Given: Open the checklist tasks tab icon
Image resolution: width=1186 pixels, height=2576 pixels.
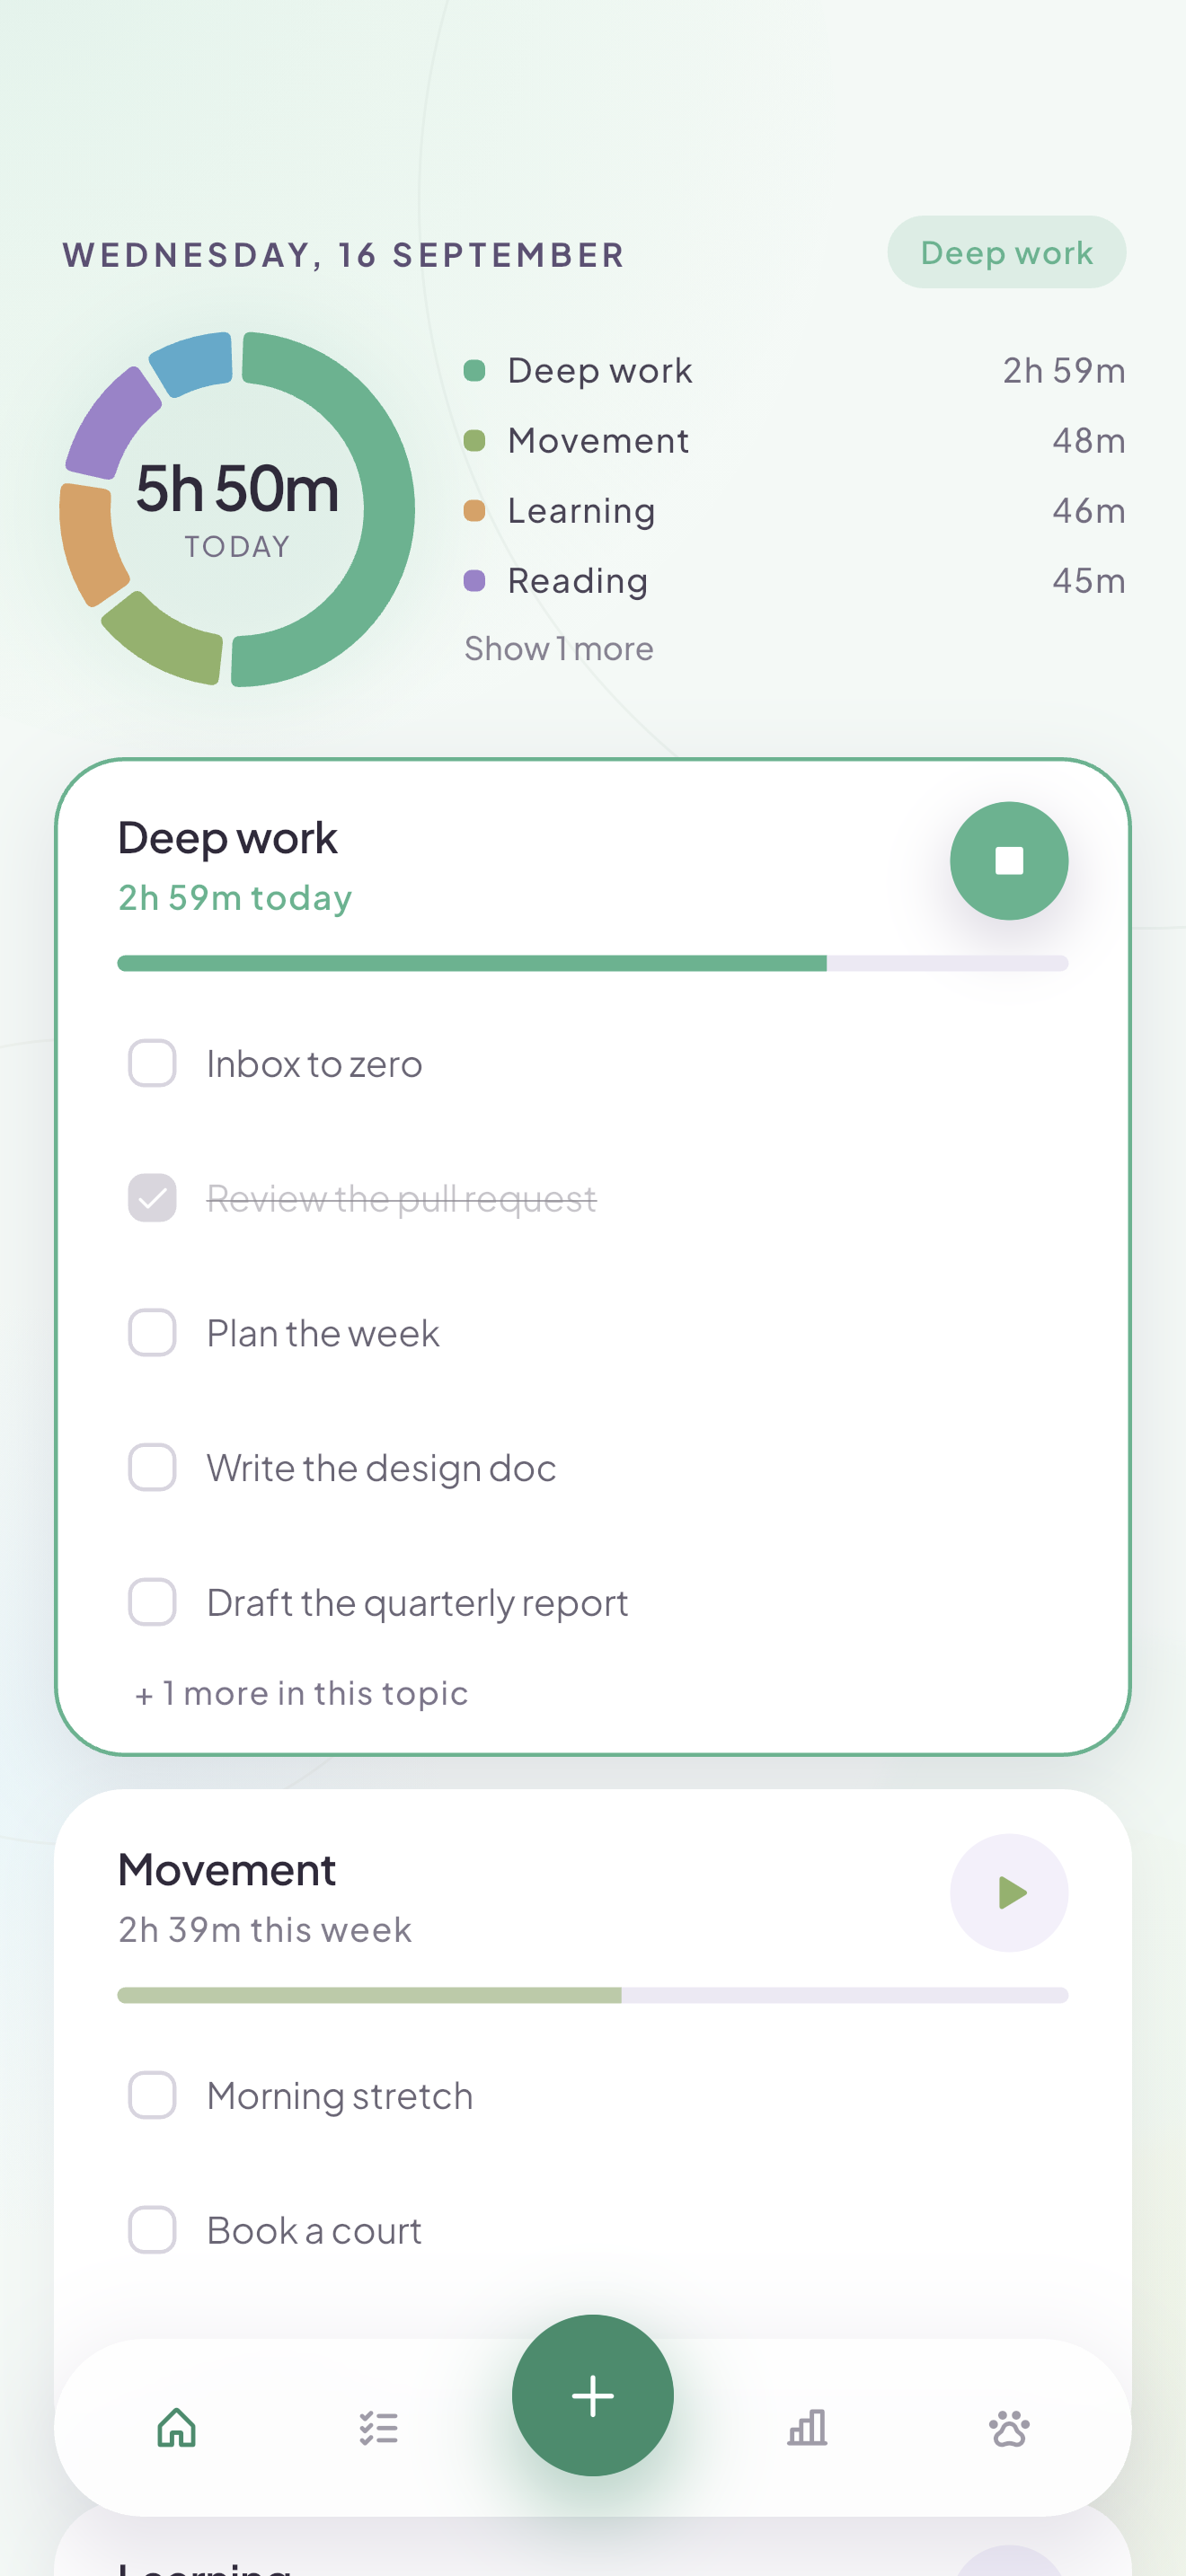Looking at the screenshot, I should (379, 2428).
